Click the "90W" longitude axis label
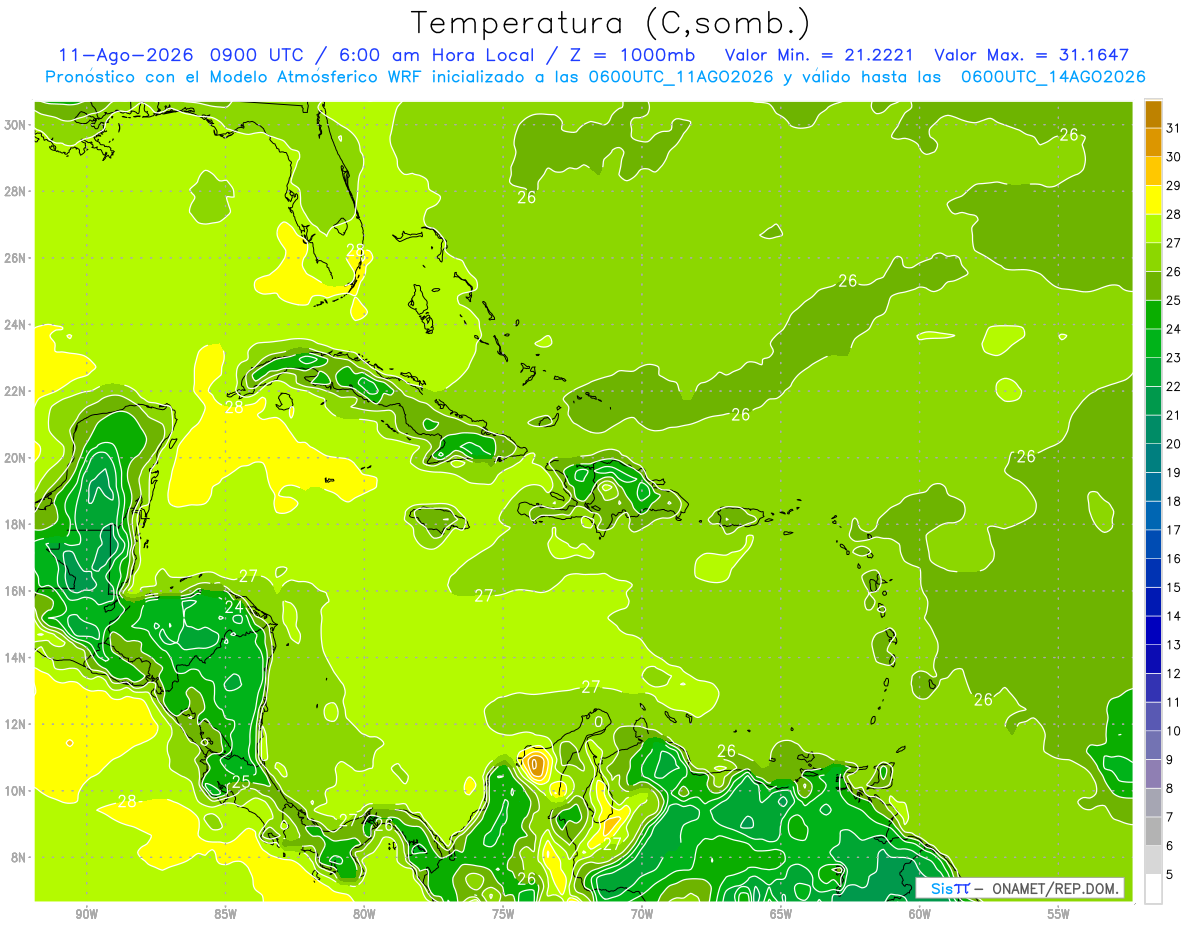Image resolution: width=1200 pixels, height=927 pixels. 86,914
